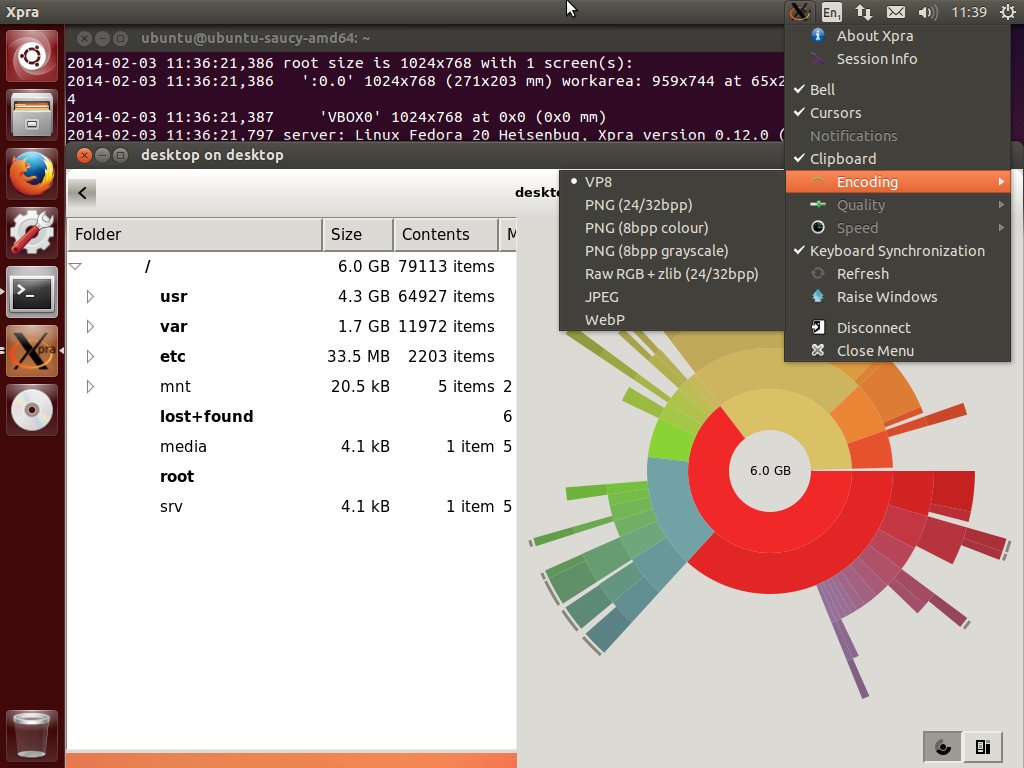Screen dimensions: 1024x768
Task: Launch Firefox from the dock
Action: coord(31,174)
